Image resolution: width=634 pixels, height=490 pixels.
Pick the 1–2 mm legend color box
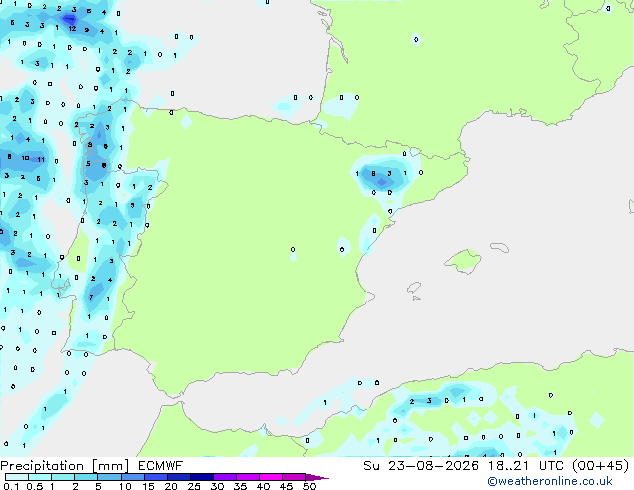63,477
